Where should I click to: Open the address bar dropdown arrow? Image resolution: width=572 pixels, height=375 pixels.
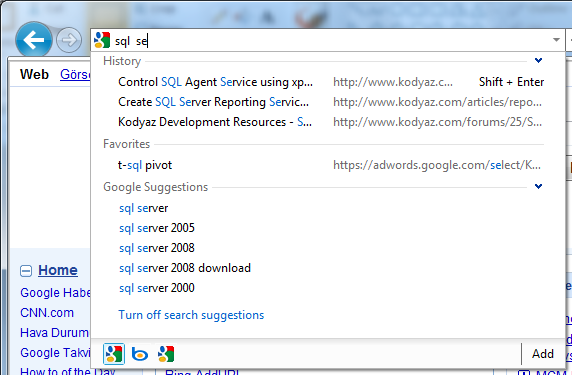[556, 40]
